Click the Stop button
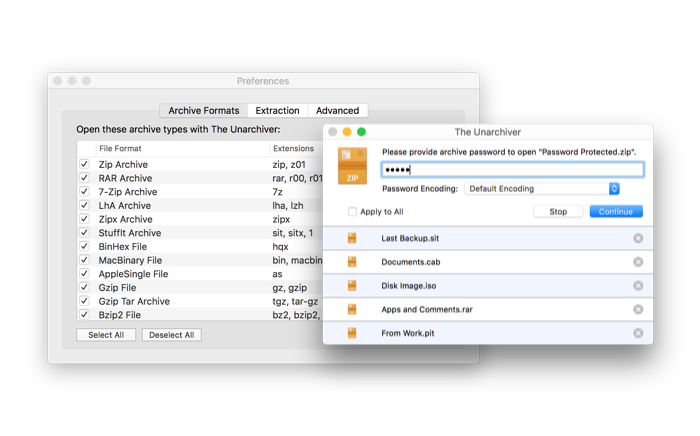This screenshot has height=436, width=700. tap(558, 212)
